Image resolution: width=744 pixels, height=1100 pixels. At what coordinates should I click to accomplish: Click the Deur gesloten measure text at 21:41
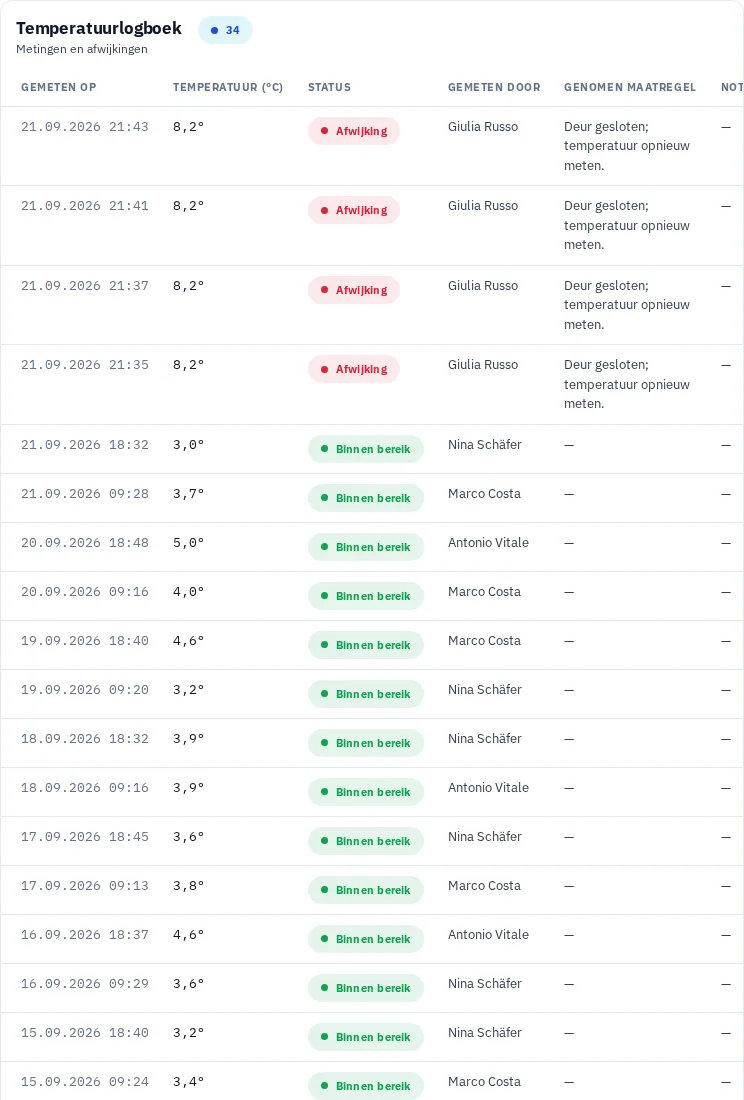627,226
